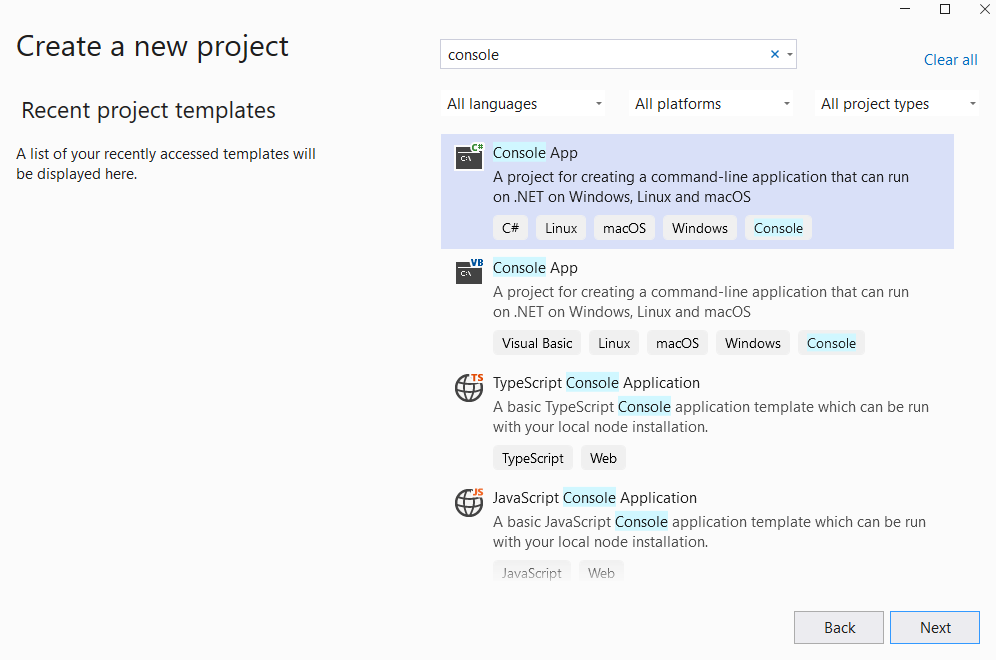Open the search history dropdown arrow
Image resolution: width=996 pixels, height=660 pixels.
789,54
